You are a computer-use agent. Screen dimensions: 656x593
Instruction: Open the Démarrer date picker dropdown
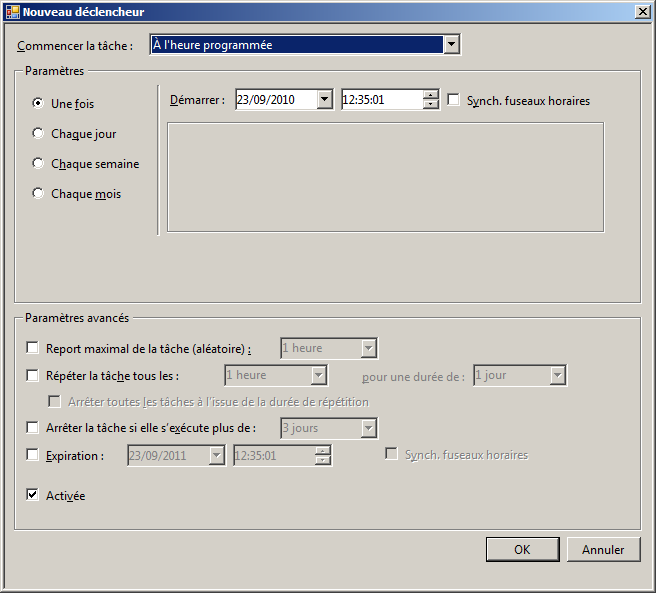point(324,100)
